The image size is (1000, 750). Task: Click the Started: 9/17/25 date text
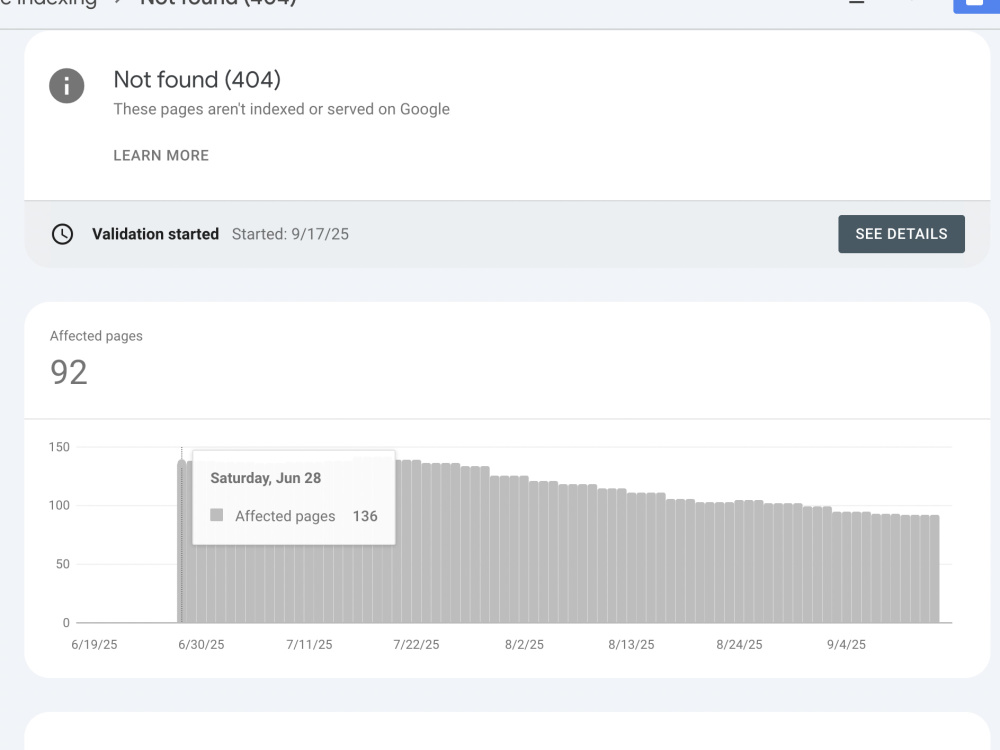click(x=290, y=234)
